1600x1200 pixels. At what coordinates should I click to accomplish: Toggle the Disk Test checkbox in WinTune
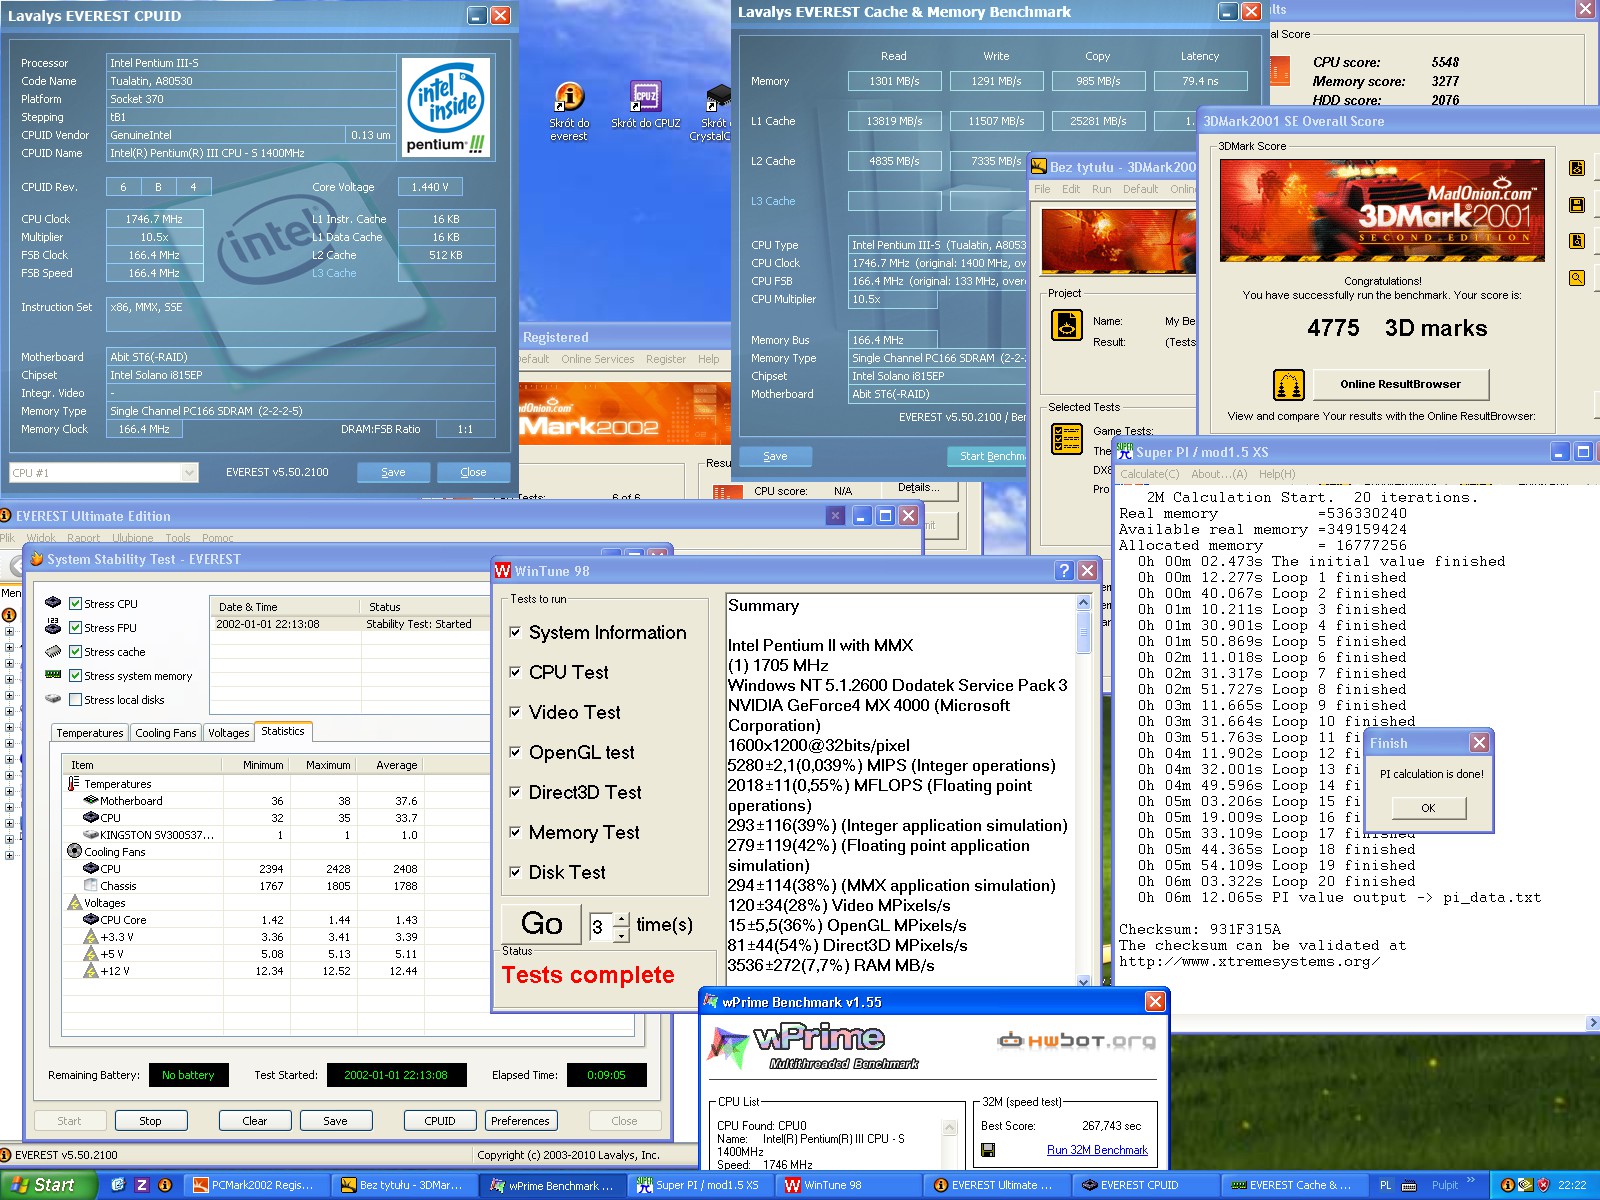515,872
